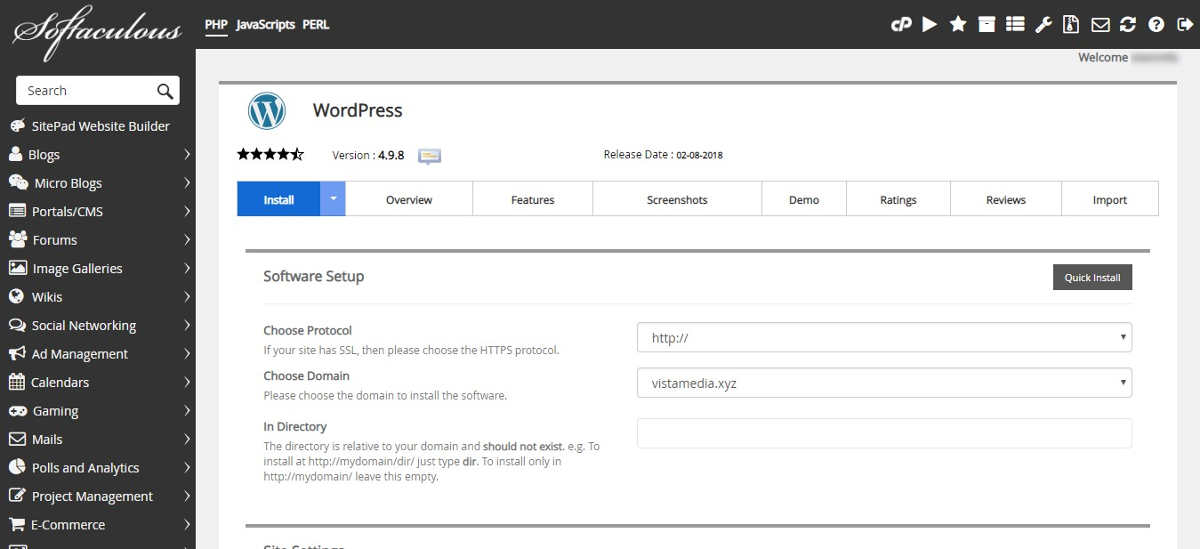Open the wrench settings icon
1200x549 pixels.
(x=1043, y=25)
